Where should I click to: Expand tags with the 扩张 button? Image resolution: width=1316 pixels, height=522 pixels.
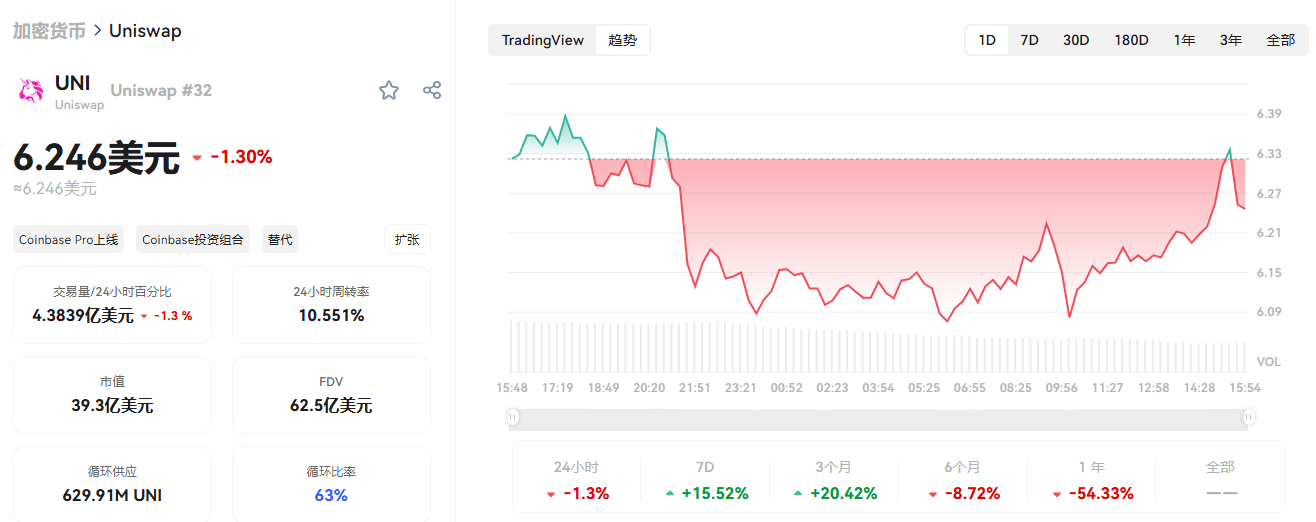(407, 240)
